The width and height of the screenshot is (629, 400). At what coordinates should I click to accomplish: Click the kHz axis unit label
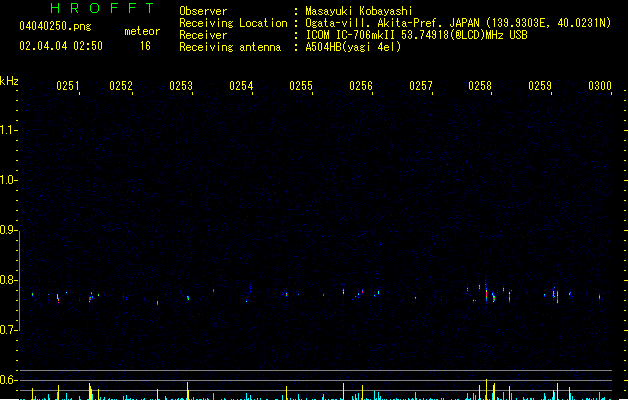coord(9,81)
